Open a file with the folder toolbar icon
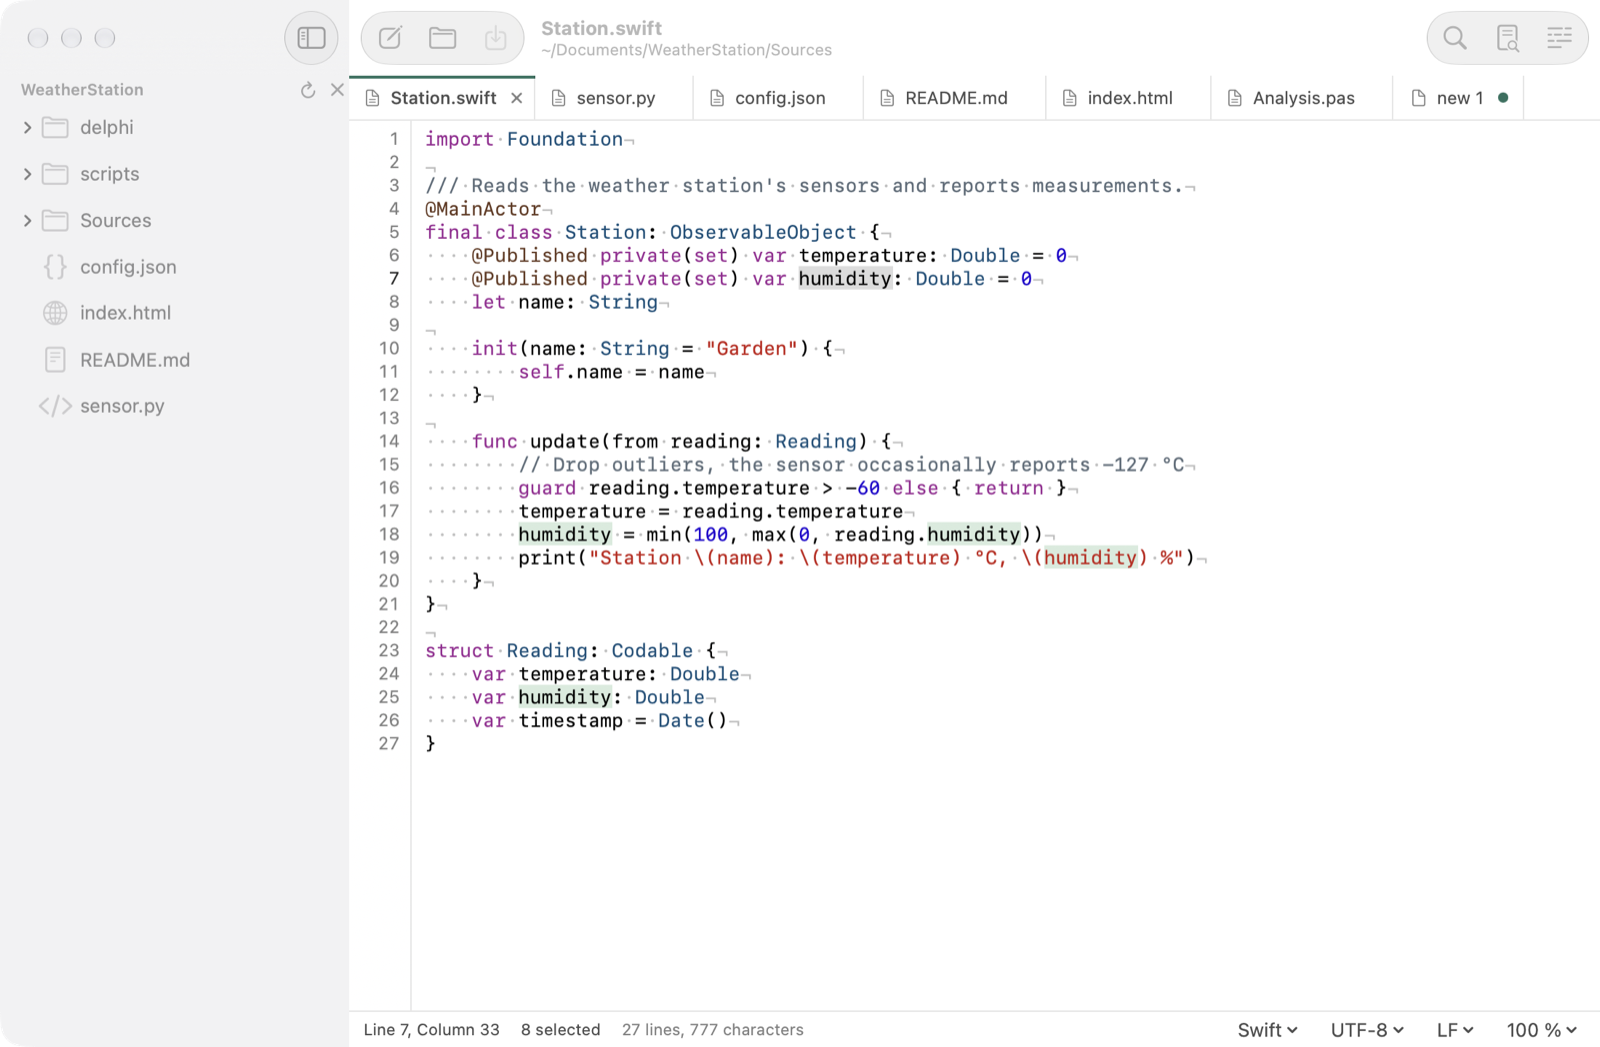 (x=443, y=38)
